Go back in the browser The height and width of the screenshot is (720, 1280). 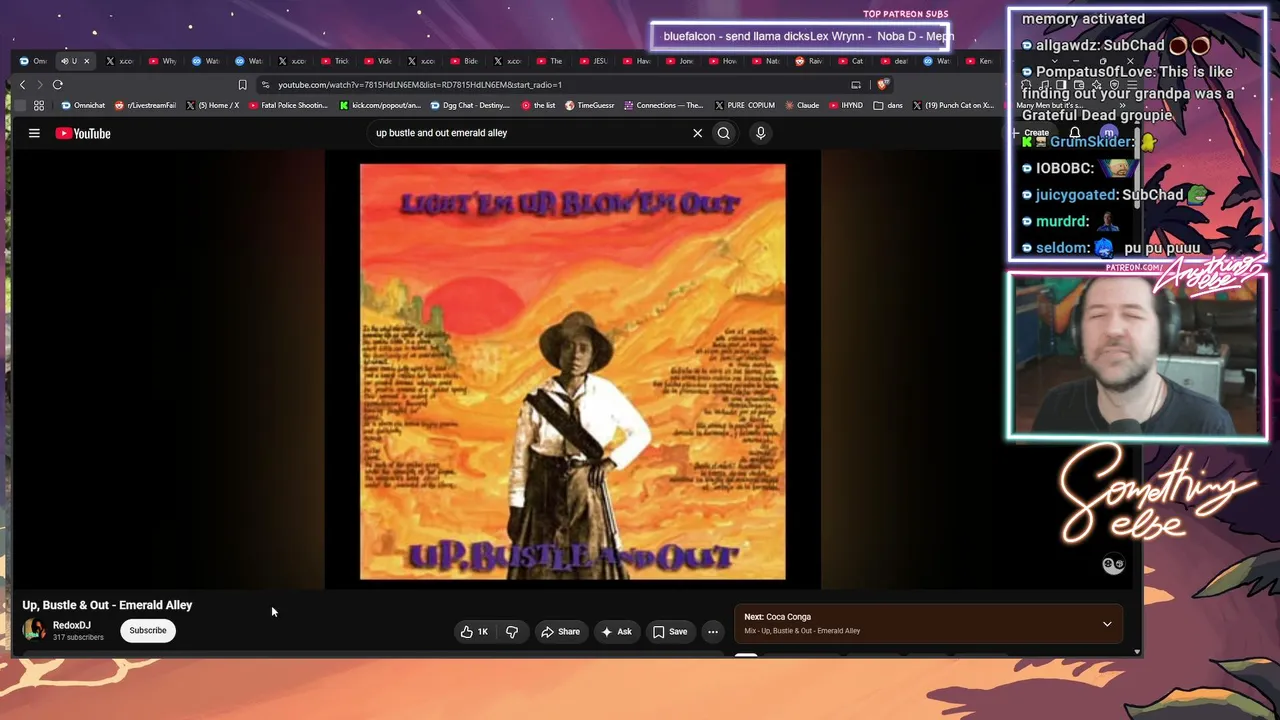[x=22, y=85]
